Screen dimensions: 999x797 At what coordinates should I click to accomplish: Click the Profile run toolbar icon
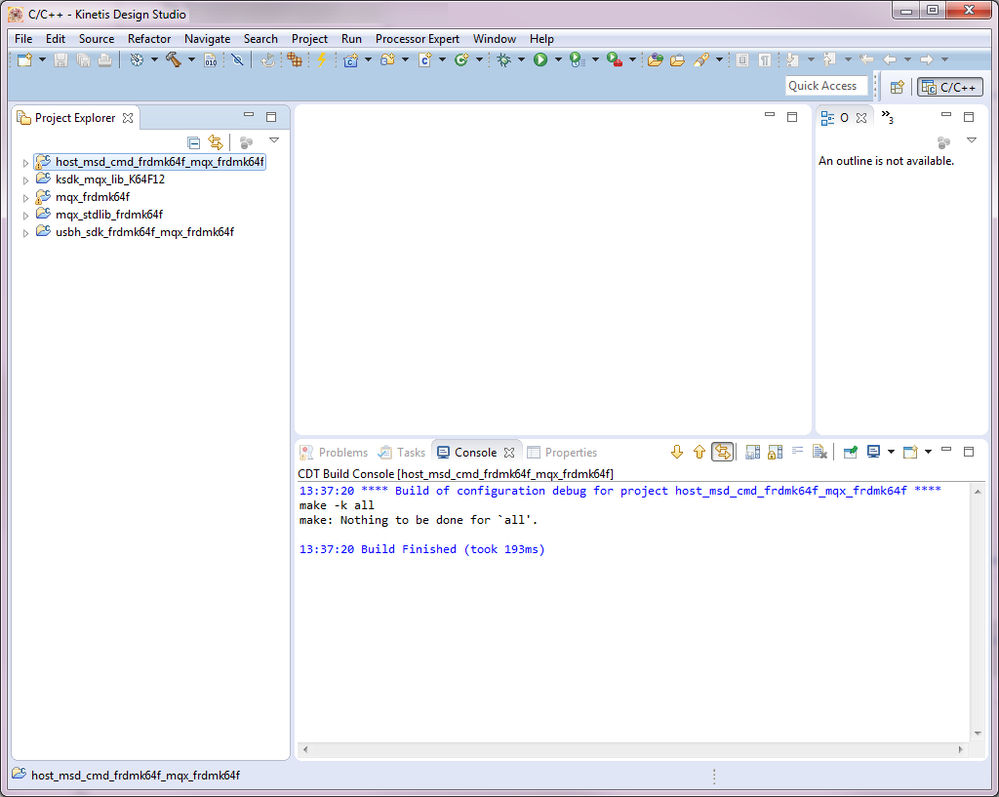[577, 60]
